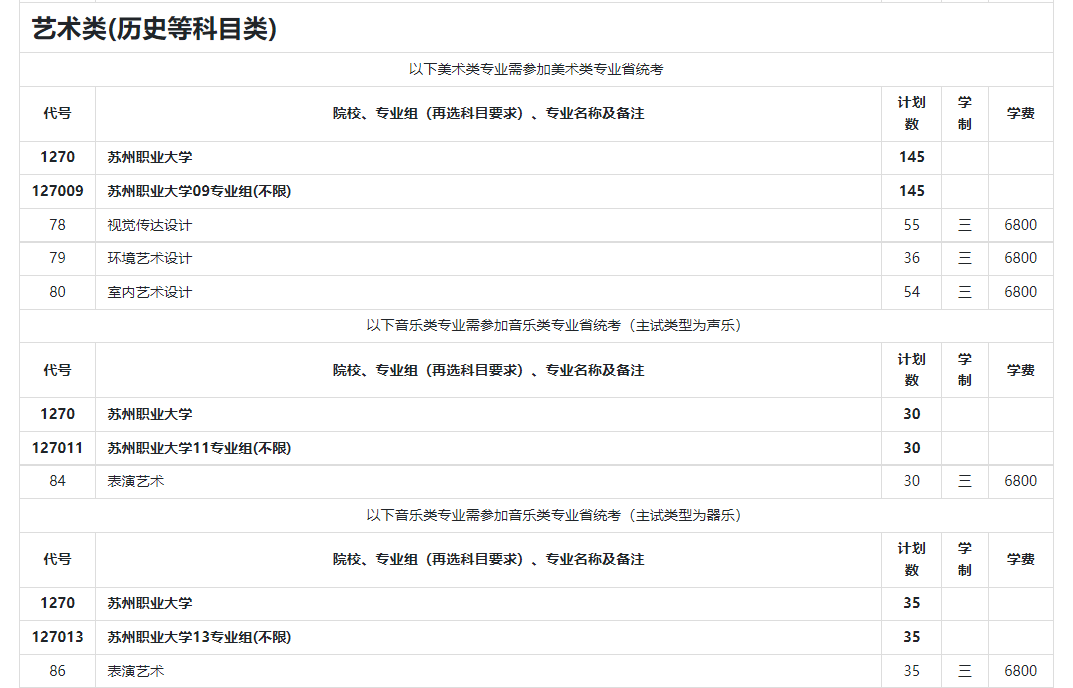Click plan count 30 in the code 84 row
1073x688 pixels.
912,481
